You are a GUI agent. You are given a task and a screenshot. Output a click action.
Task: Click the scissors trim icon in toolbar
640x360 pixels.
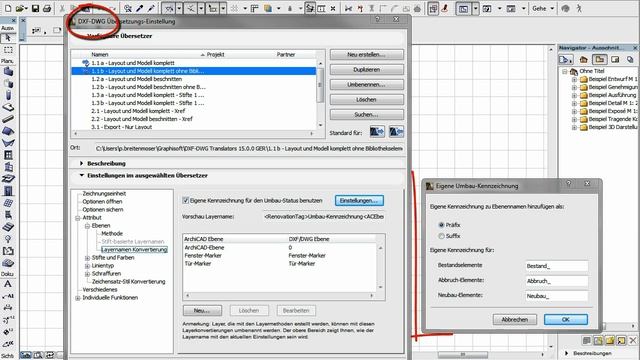pyautogui.click(x=348, y=8)
